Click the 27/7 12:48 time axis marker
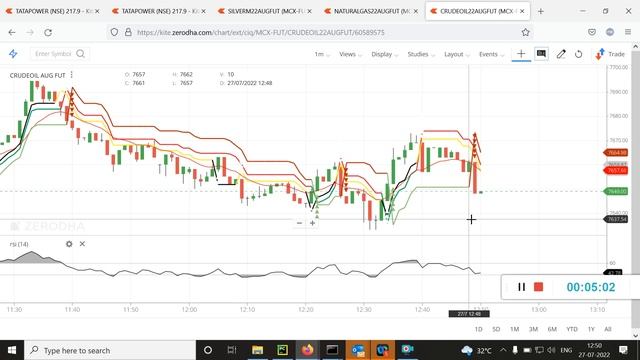This screenshot has width=640, height=360. pyautogui.click(x=469, y=314)
